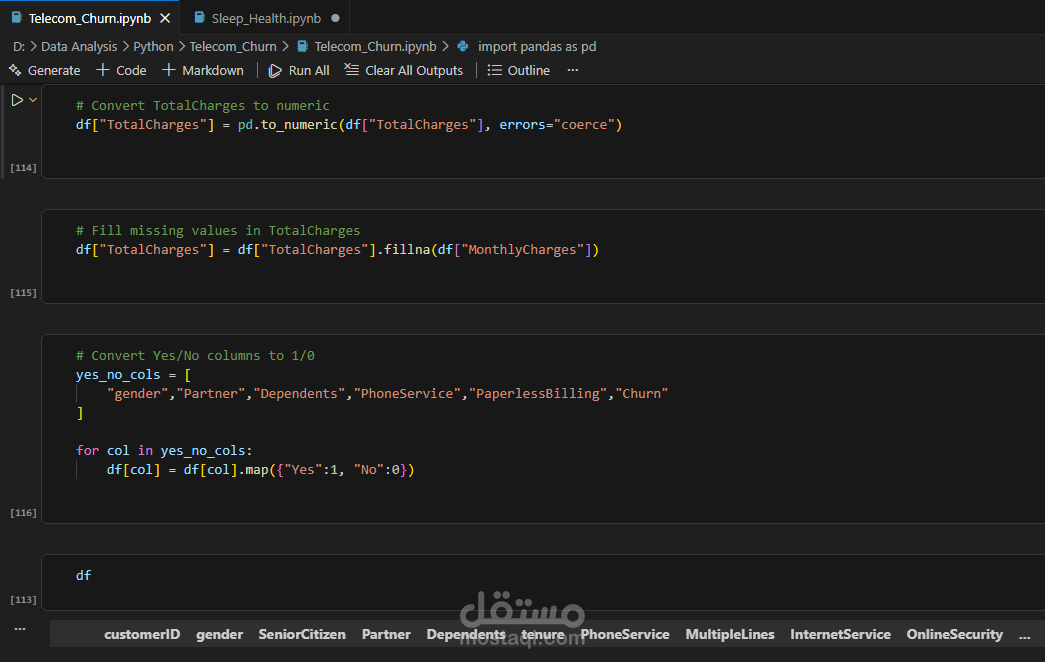Open the Telecom_Churn folder breadcrumb
1045x662 pixels.
(x=233, y=46)
